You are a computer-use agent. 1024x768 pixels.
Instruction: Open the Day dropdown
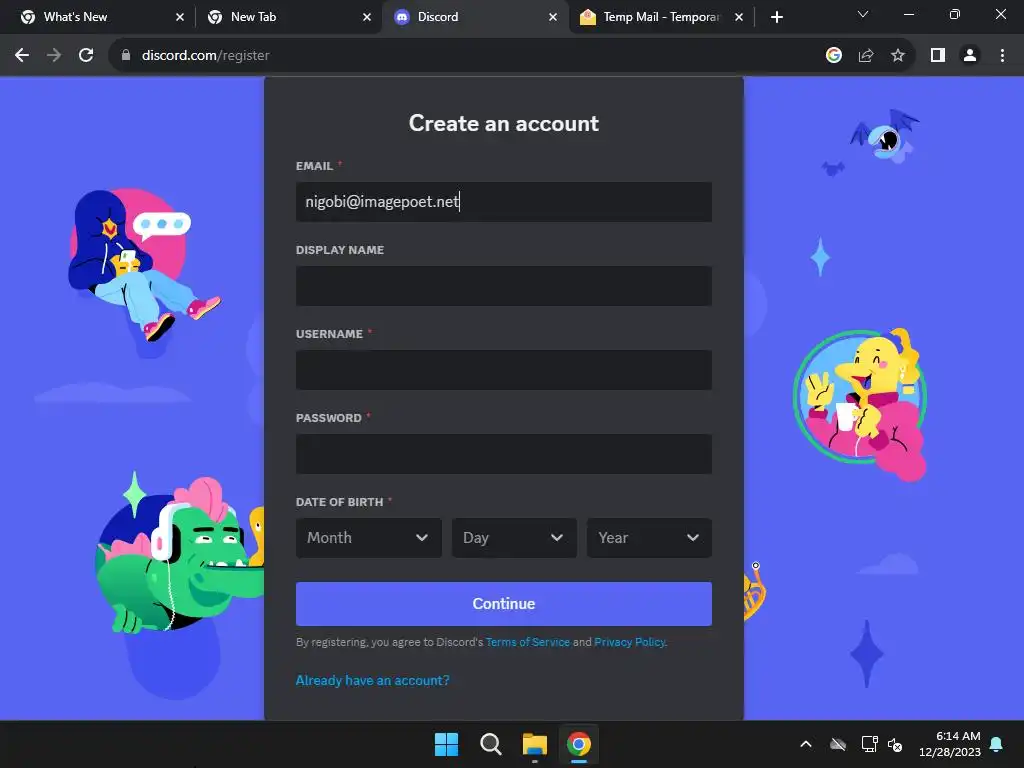[514, 538]
